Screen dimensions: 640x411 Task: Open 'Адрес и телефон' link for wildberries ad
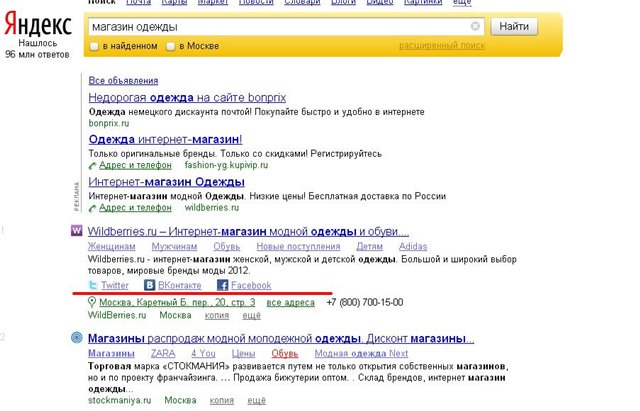click(135, 207)
